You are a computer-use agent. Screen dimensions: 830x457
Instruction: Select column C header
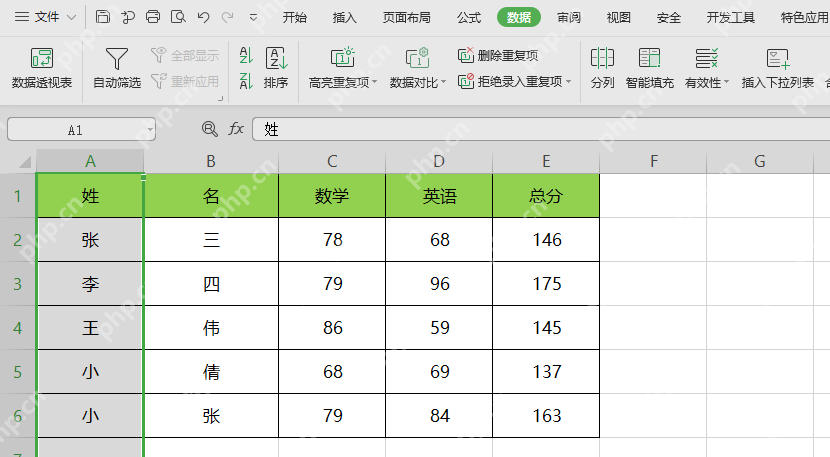point(332,161)
